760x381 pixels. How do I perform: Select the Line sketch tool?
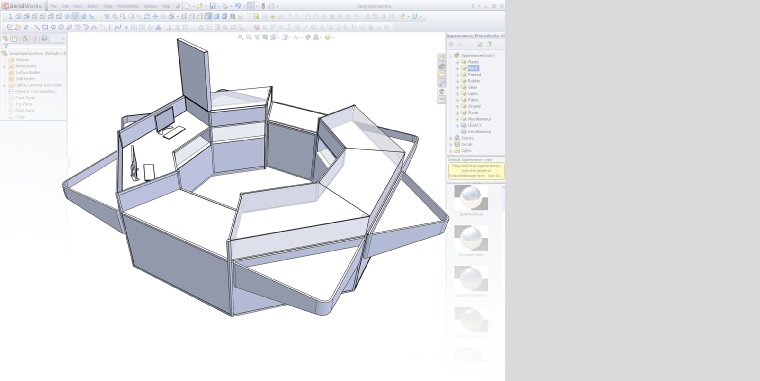tap(36, 28)
